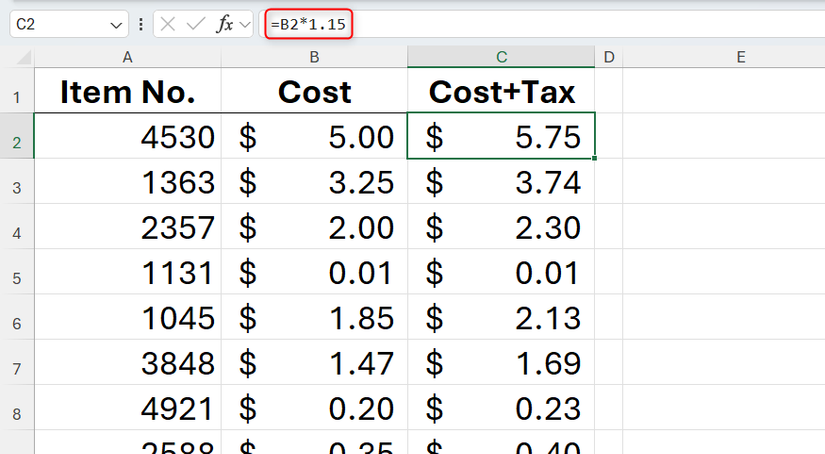825x454 pixels.
Task: Select column C header
Action: tap(501, 57)
